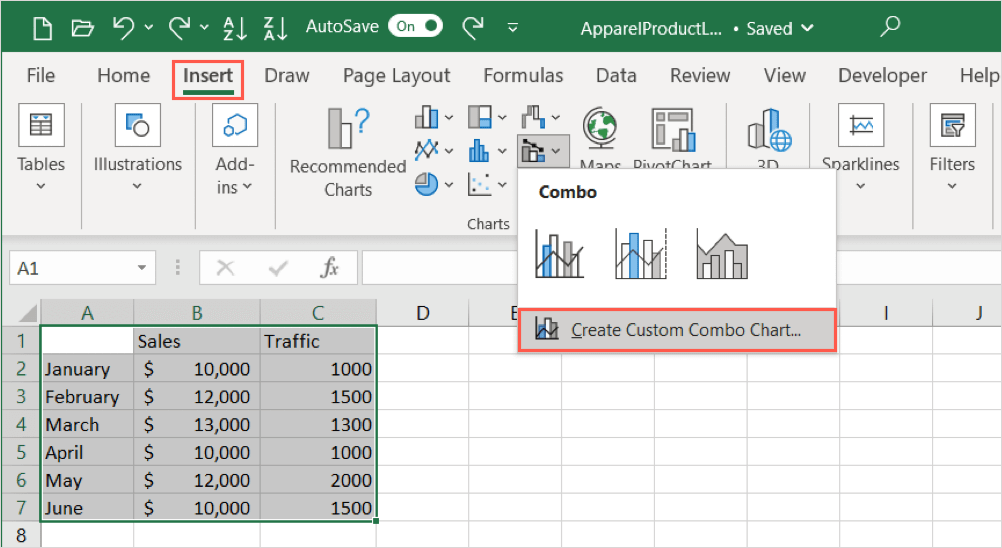
Task: Click the PivotChart icon
Action: [673, 128]
